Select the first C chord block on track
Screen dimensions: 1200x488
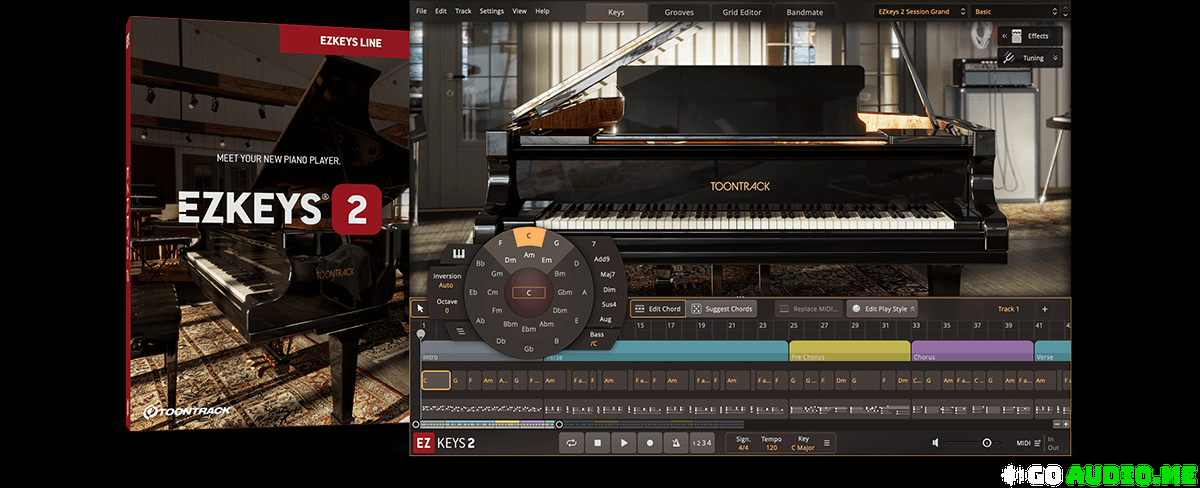point(435,380)
